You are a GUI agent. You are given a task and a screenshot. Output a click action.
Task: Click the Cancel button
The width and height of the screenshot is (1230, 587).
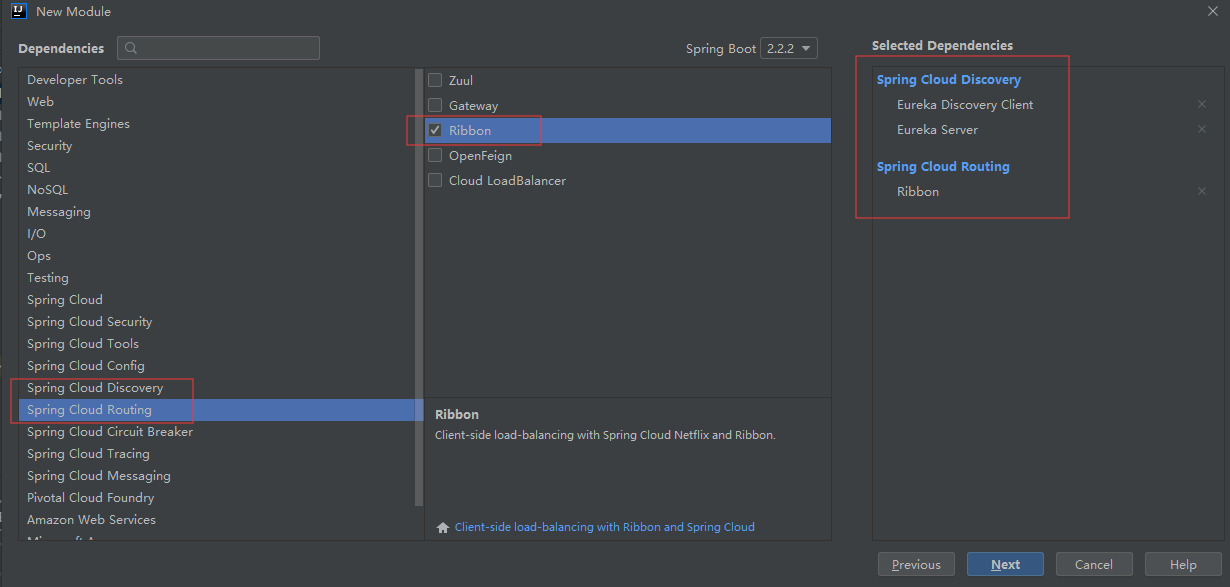click(x=1094, y=564)
